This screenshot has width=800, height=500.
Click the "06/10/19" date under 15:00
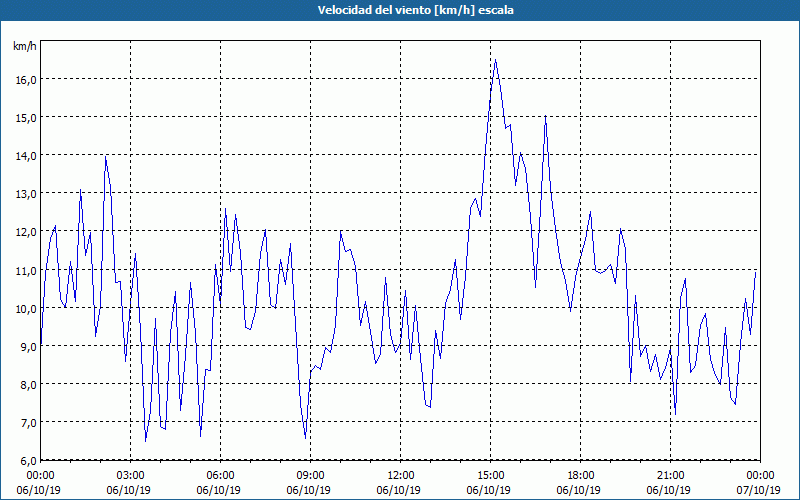click(489, 490)
